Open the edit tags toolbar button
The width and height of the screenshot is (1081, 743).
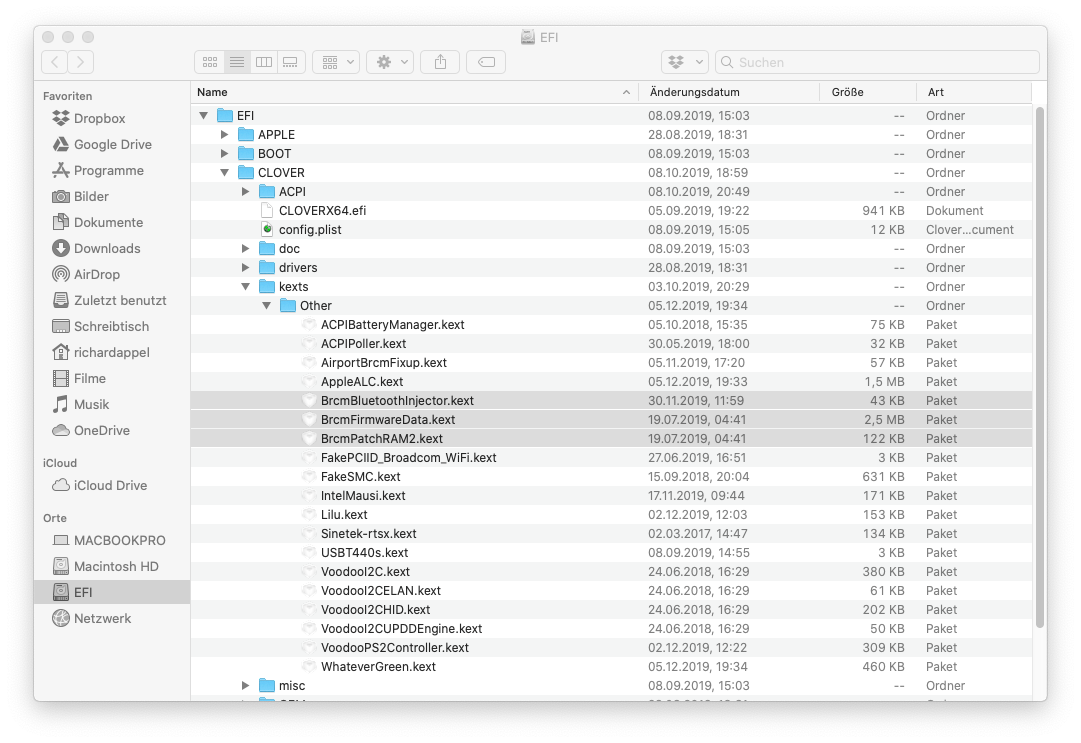pyautogui.click(x=486, y=62)
